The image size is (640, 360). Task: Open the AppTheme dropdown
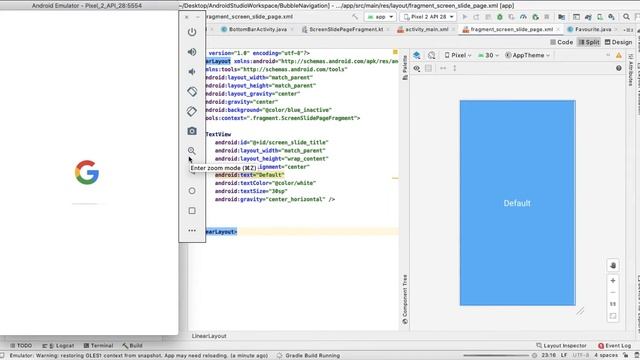[x=527, y=55]
